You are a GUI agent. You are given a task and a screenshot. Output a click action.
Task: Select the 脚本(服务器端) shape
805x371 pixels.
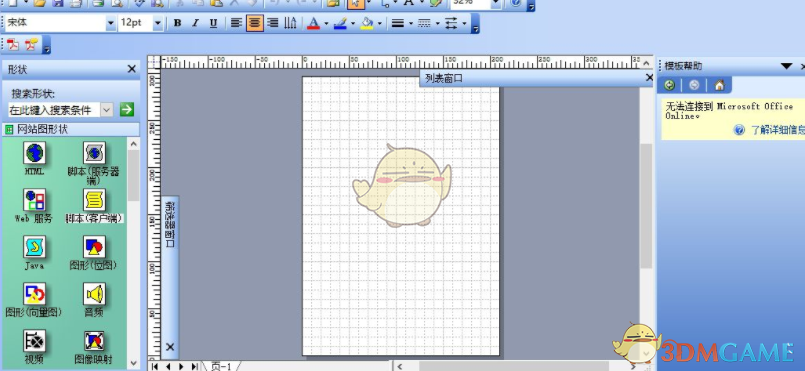[94, 163]
